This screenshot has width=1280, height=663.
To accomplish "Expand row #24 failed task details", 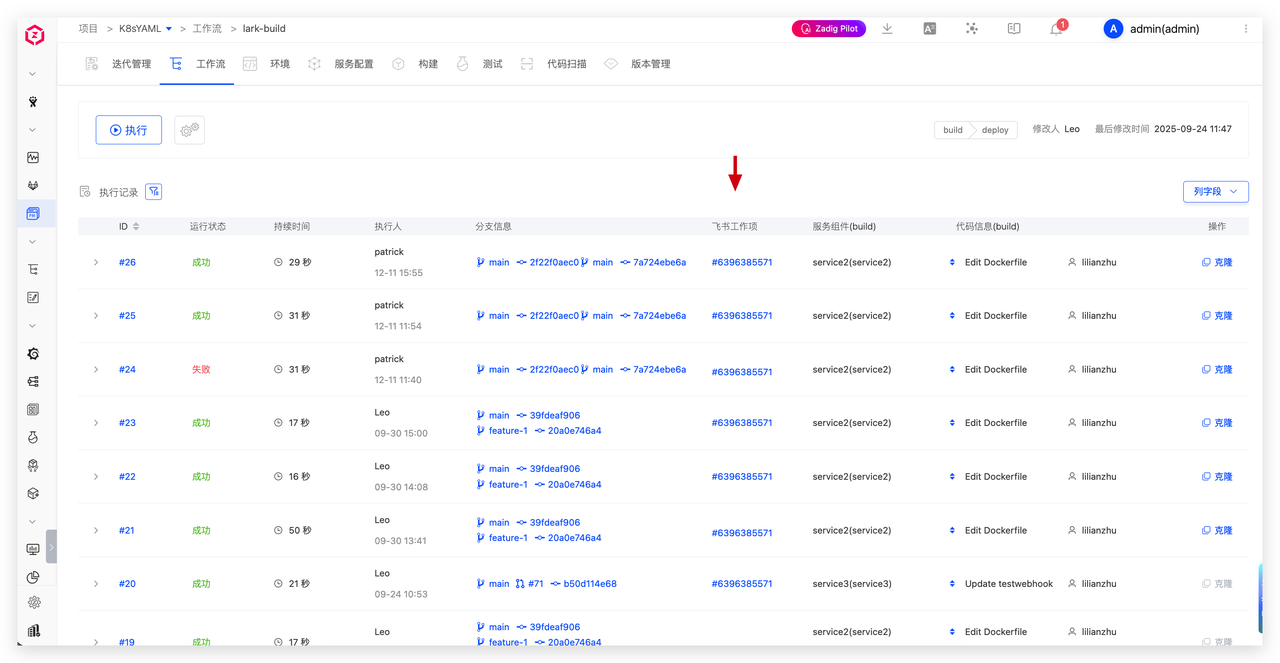I will (96, 370).
